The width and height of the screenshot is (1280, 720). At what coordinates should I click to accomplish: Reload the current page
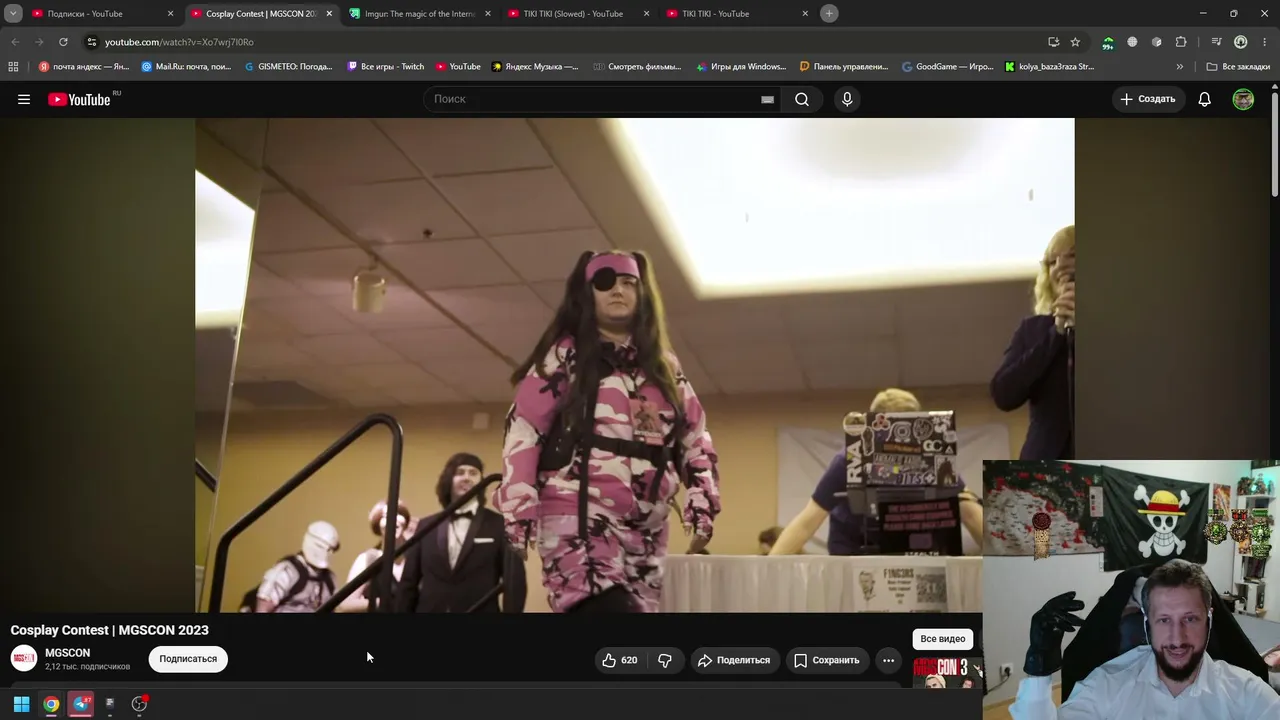click(x=63, y=42)
